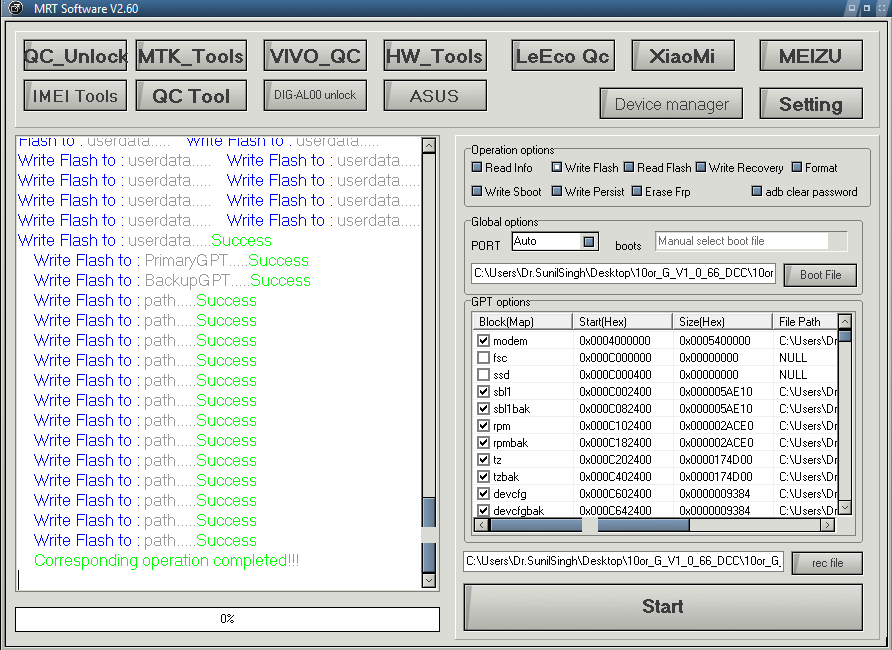Open the MEIZU module
The height and width of the screenshot is (650, 892).
(x=811, y=56)
